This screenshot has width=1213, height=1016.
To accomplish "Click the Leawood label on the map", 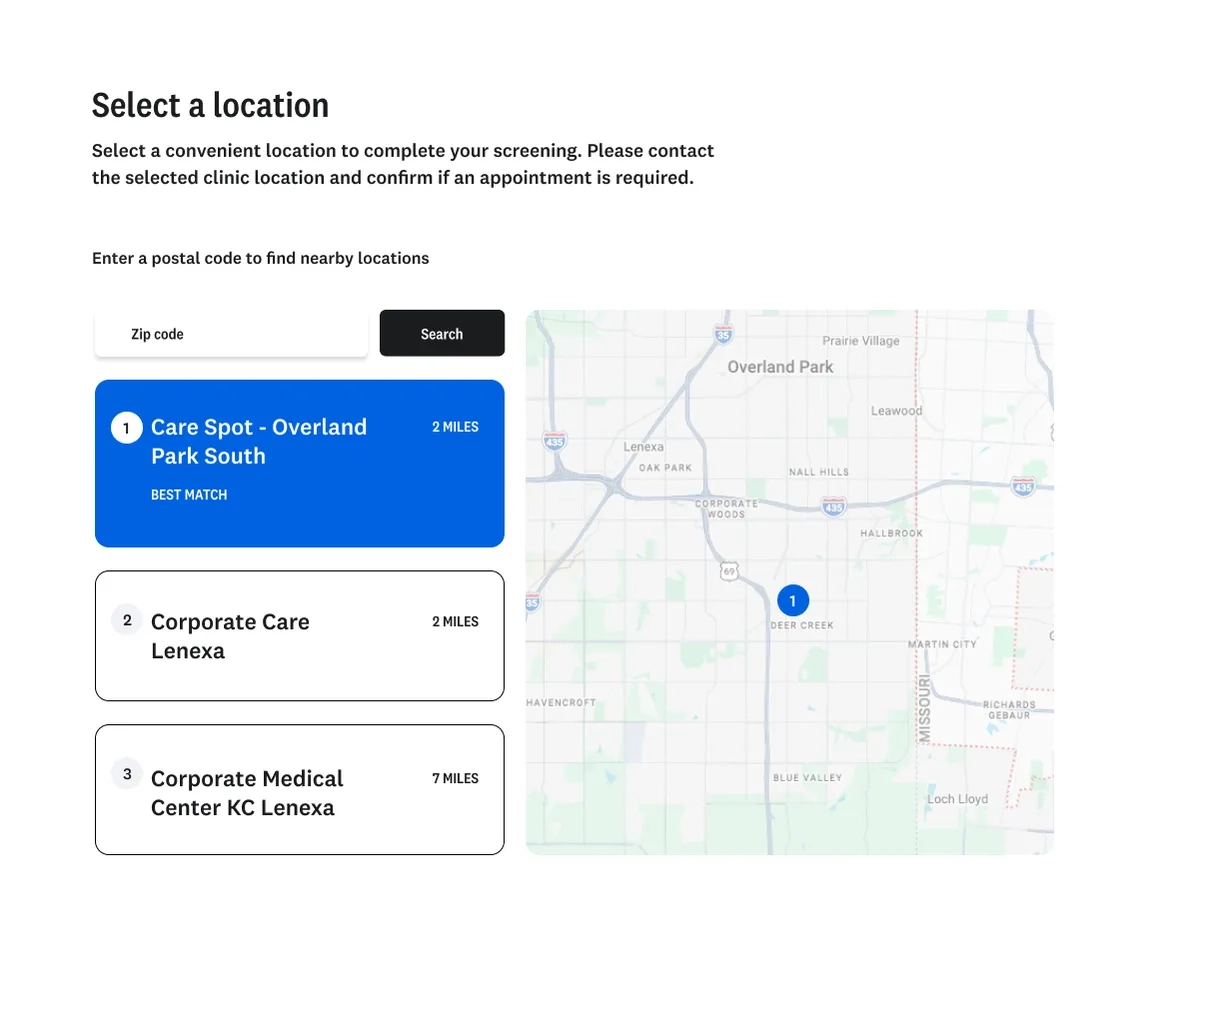I will point(897,411).
